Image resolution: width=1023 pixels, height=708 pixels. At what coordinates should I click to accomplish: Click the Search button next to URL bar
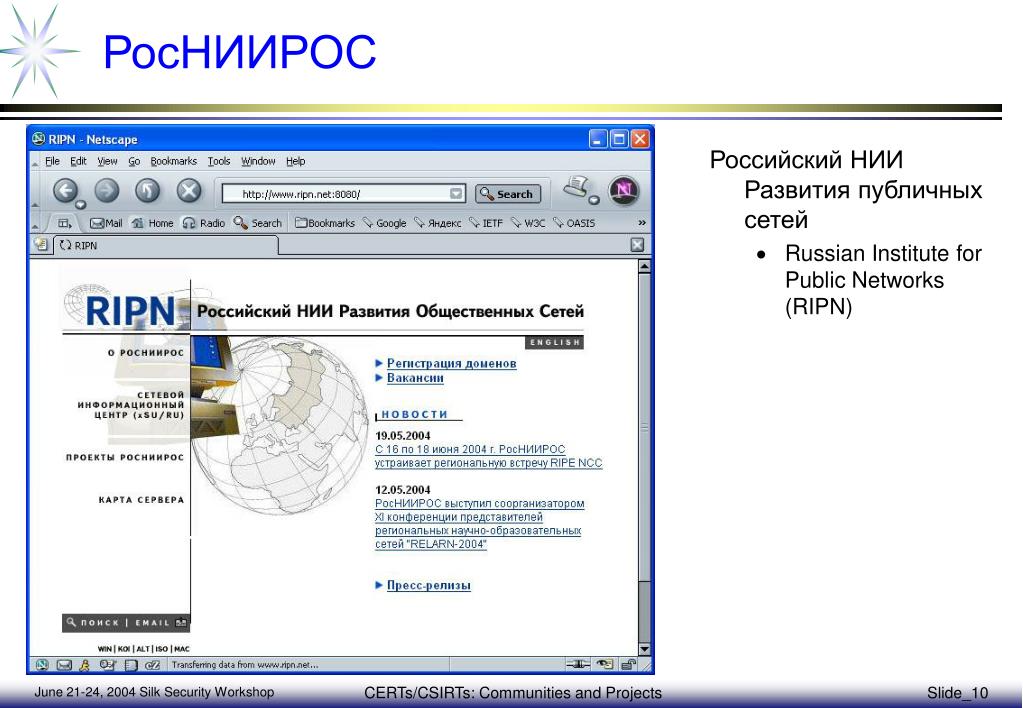pos(508,194)
